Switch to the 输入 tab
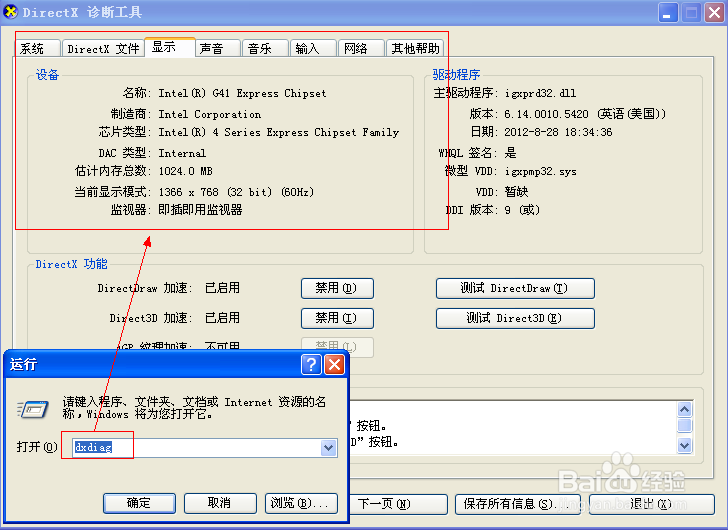Image resolution: width=728 pixels, height=530 pixels. pos(313,48)
